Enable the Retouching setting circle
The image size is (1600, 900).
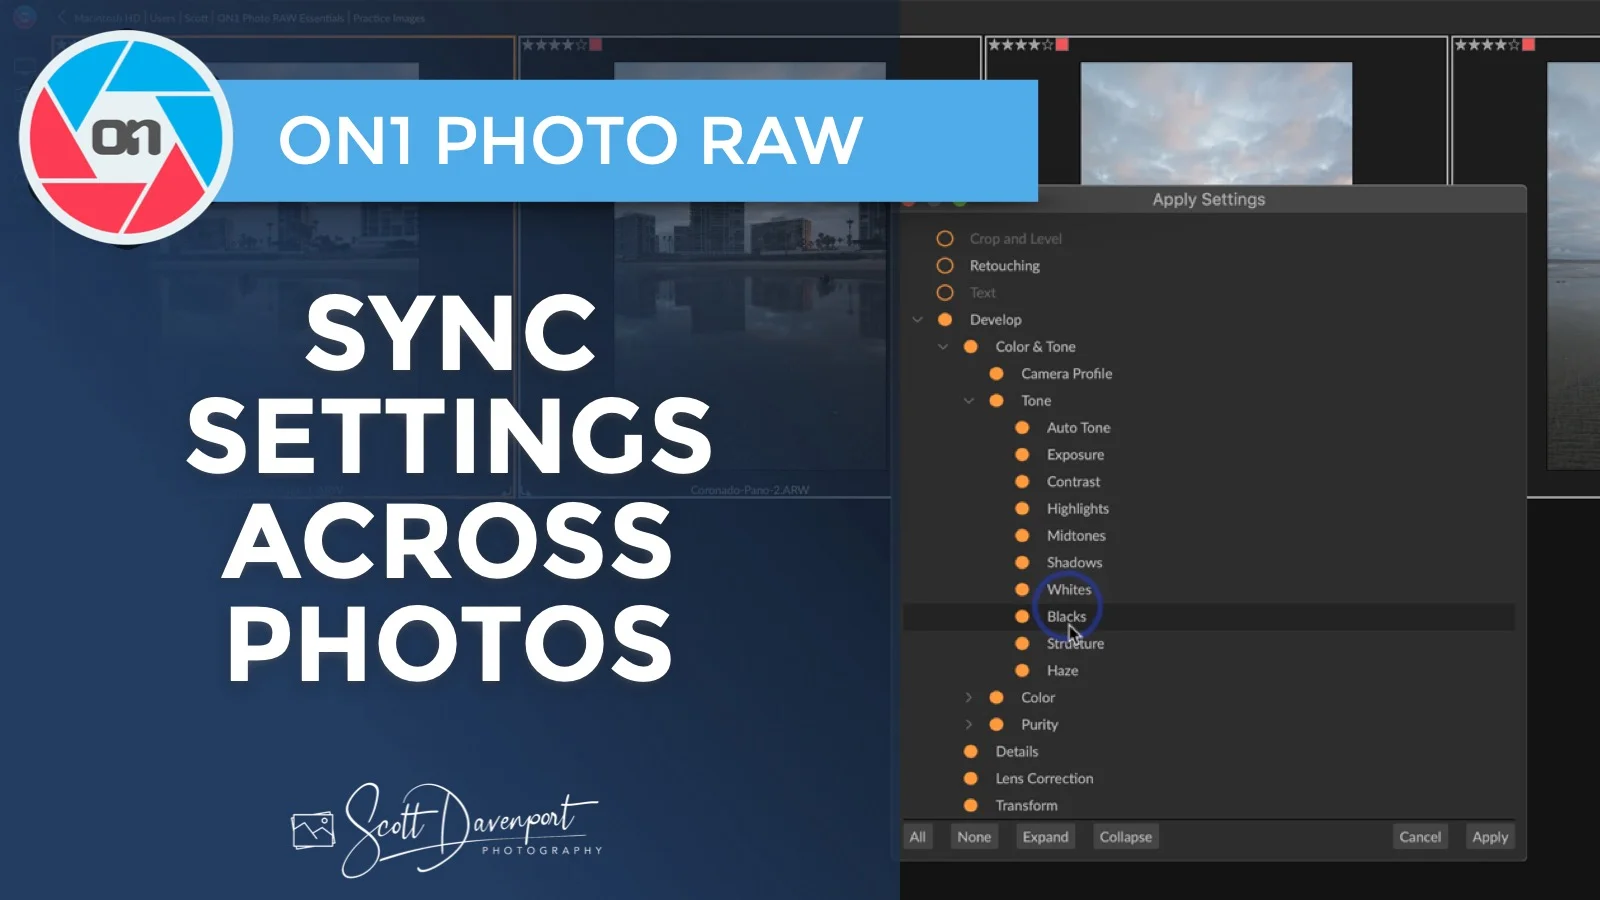[x=944, y=266]
